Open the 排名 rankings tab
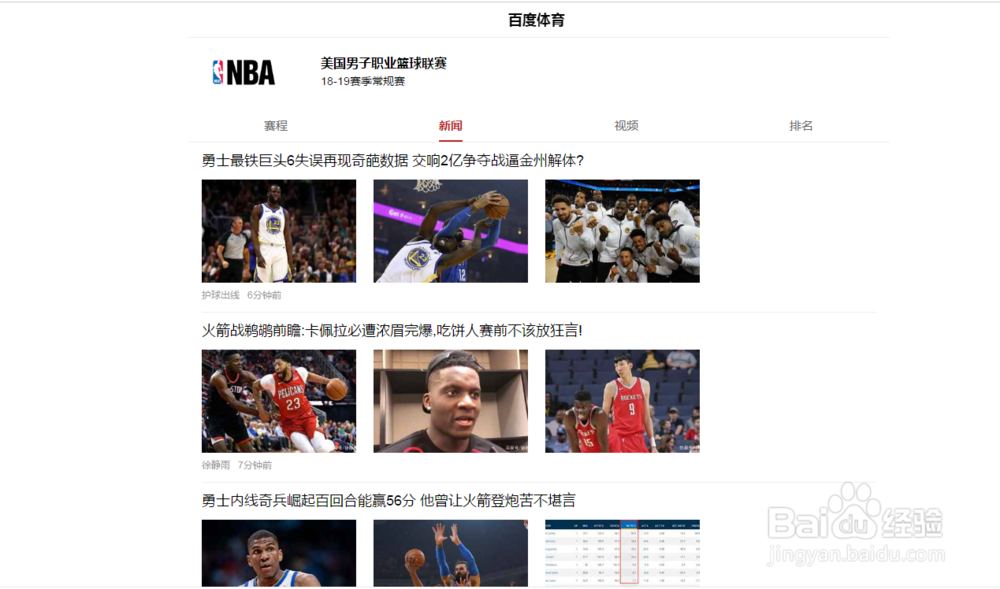The width and height of the screenshot is (1000, 589). [x=801, y=126]
